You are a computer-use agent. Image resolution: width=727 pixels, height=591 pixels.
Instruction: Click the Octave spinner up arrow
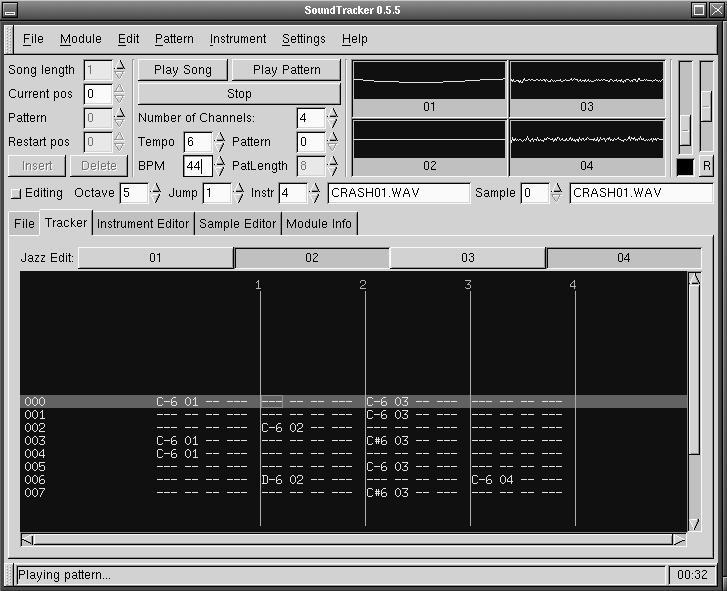pyautogui.click(x=156, y=188)
